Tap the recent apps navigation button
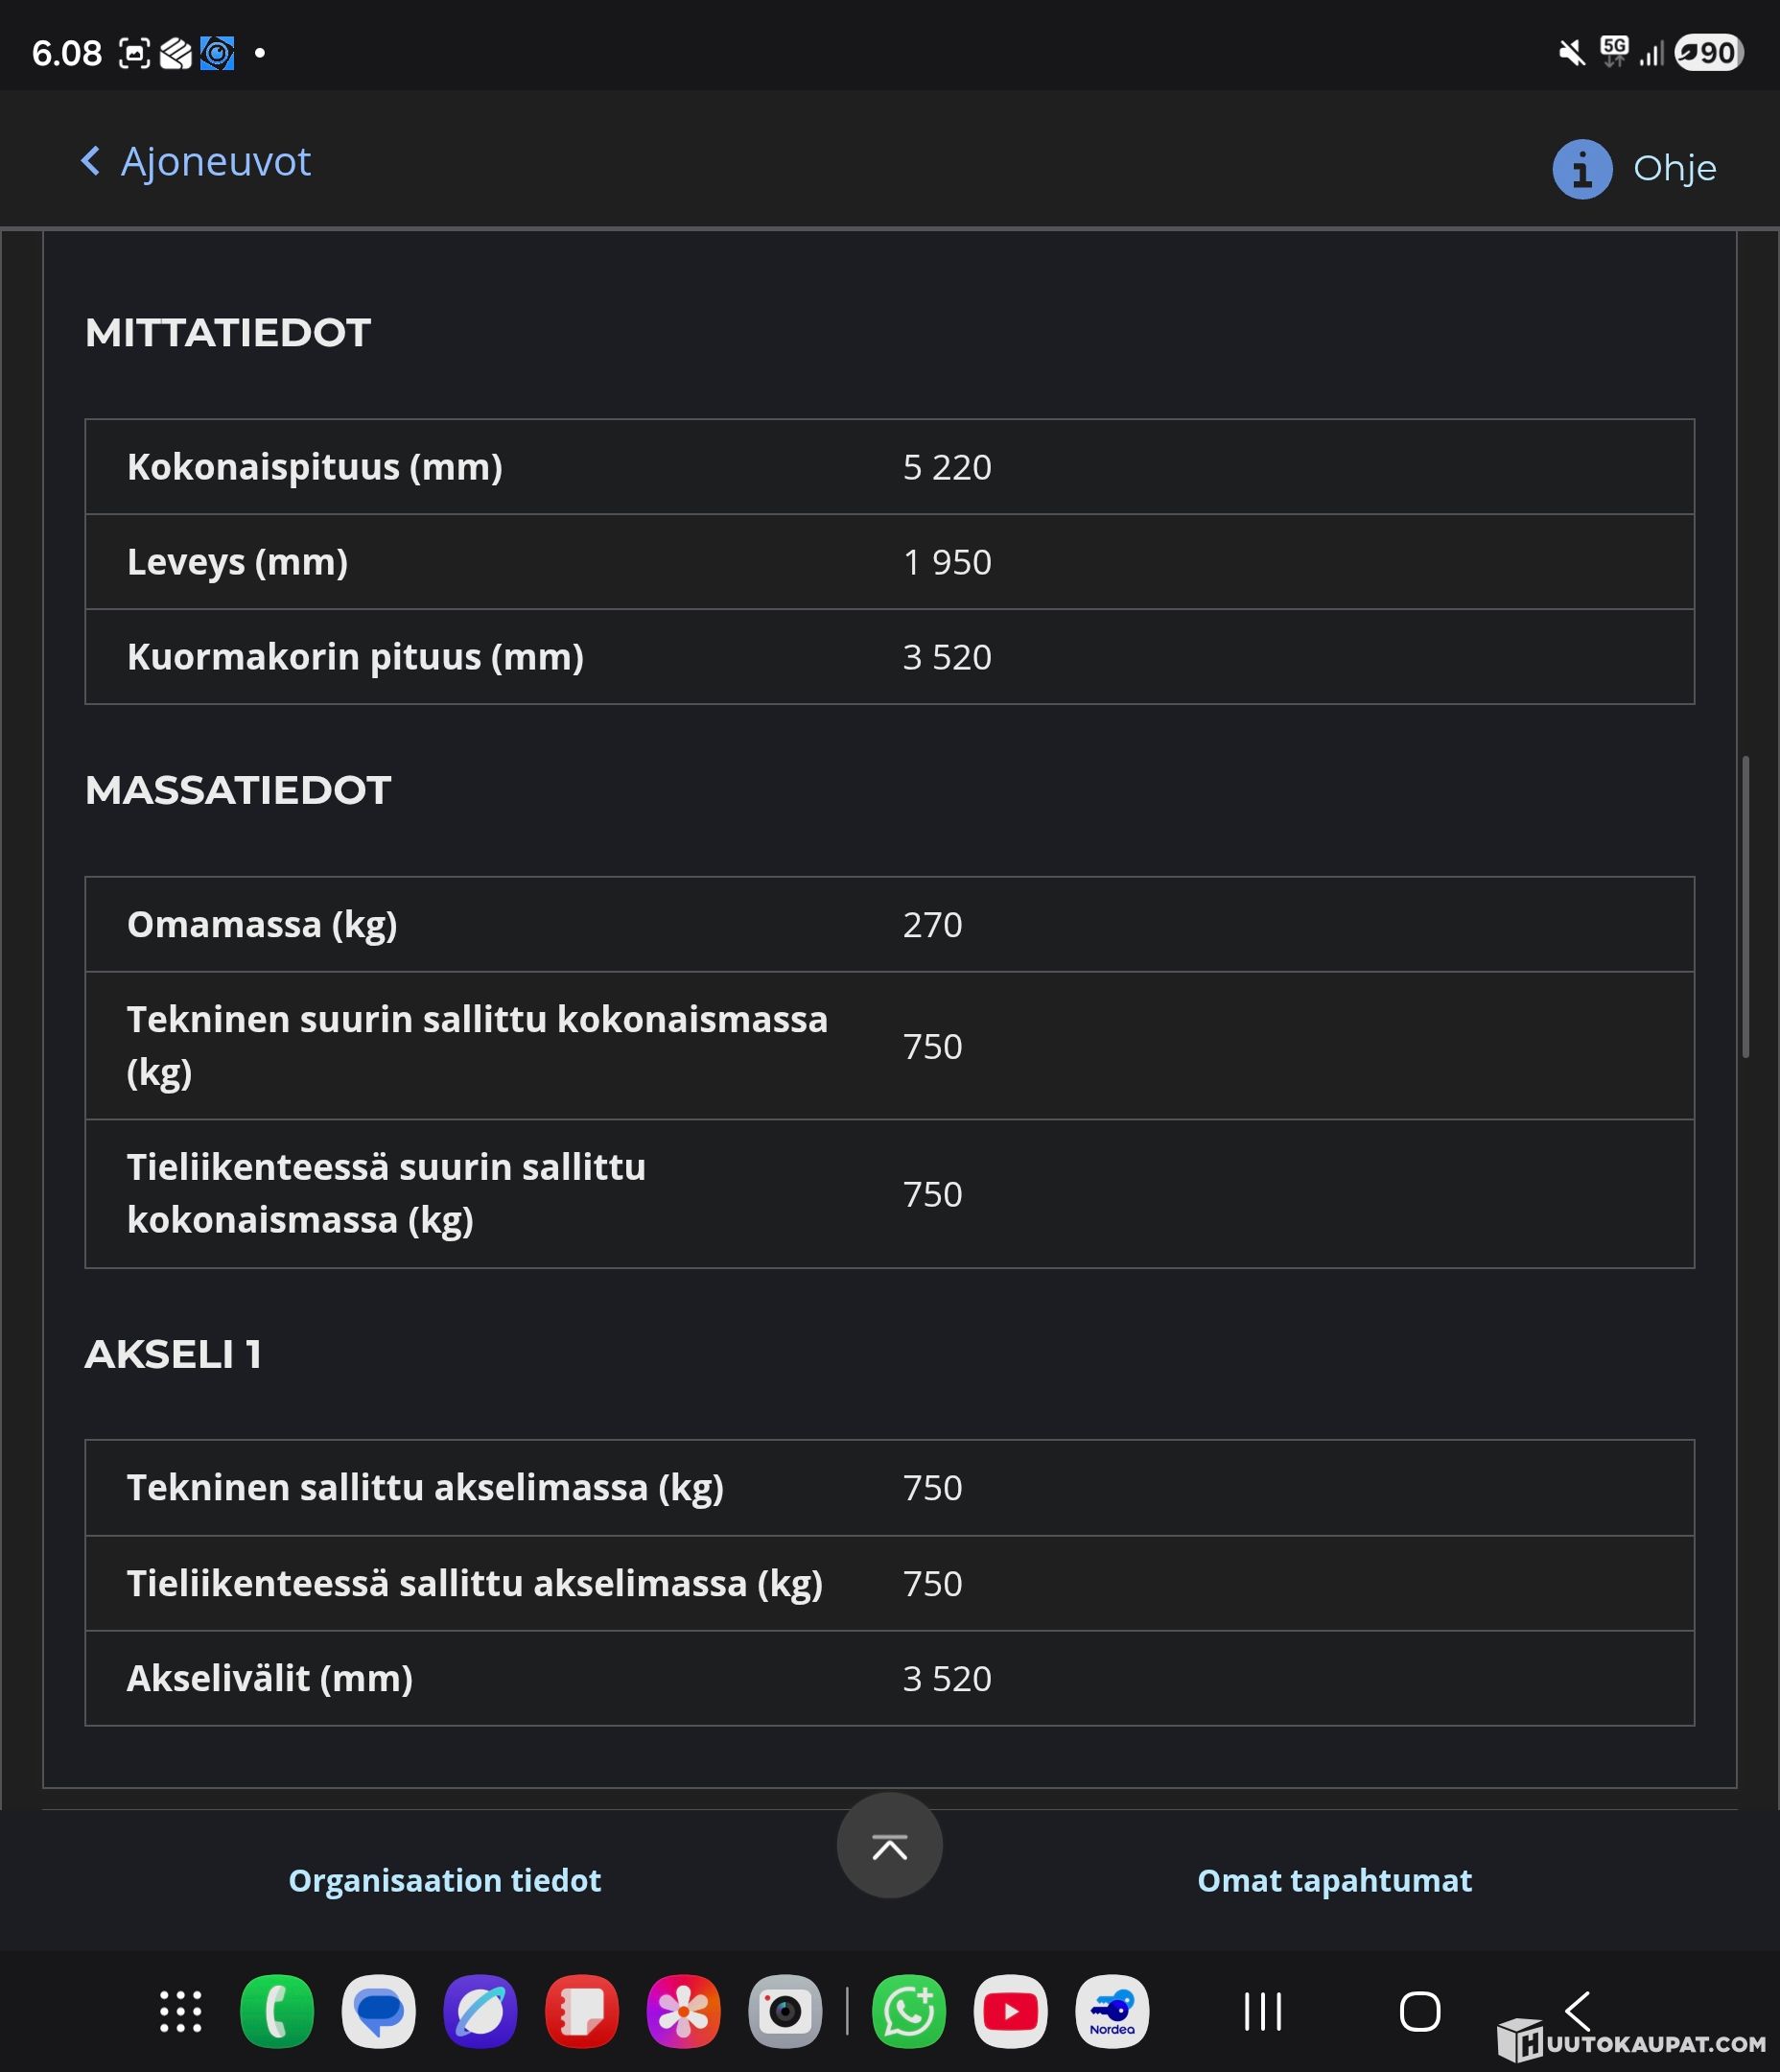Screen dimensions: 1780x2072 tap(1262, 2011)
